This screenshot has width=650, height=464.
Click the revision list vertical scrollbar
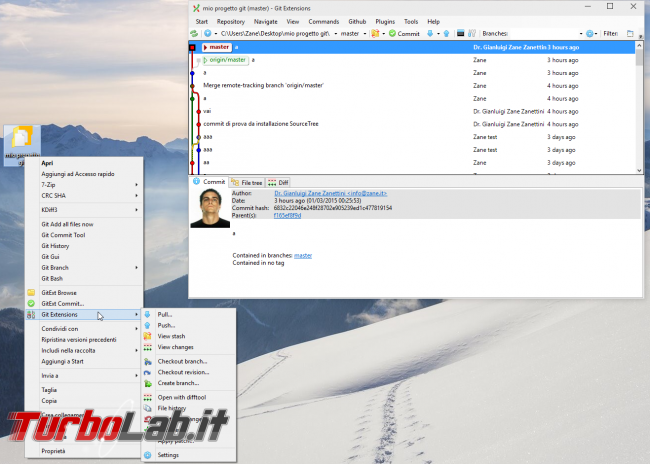coord(639,107)
